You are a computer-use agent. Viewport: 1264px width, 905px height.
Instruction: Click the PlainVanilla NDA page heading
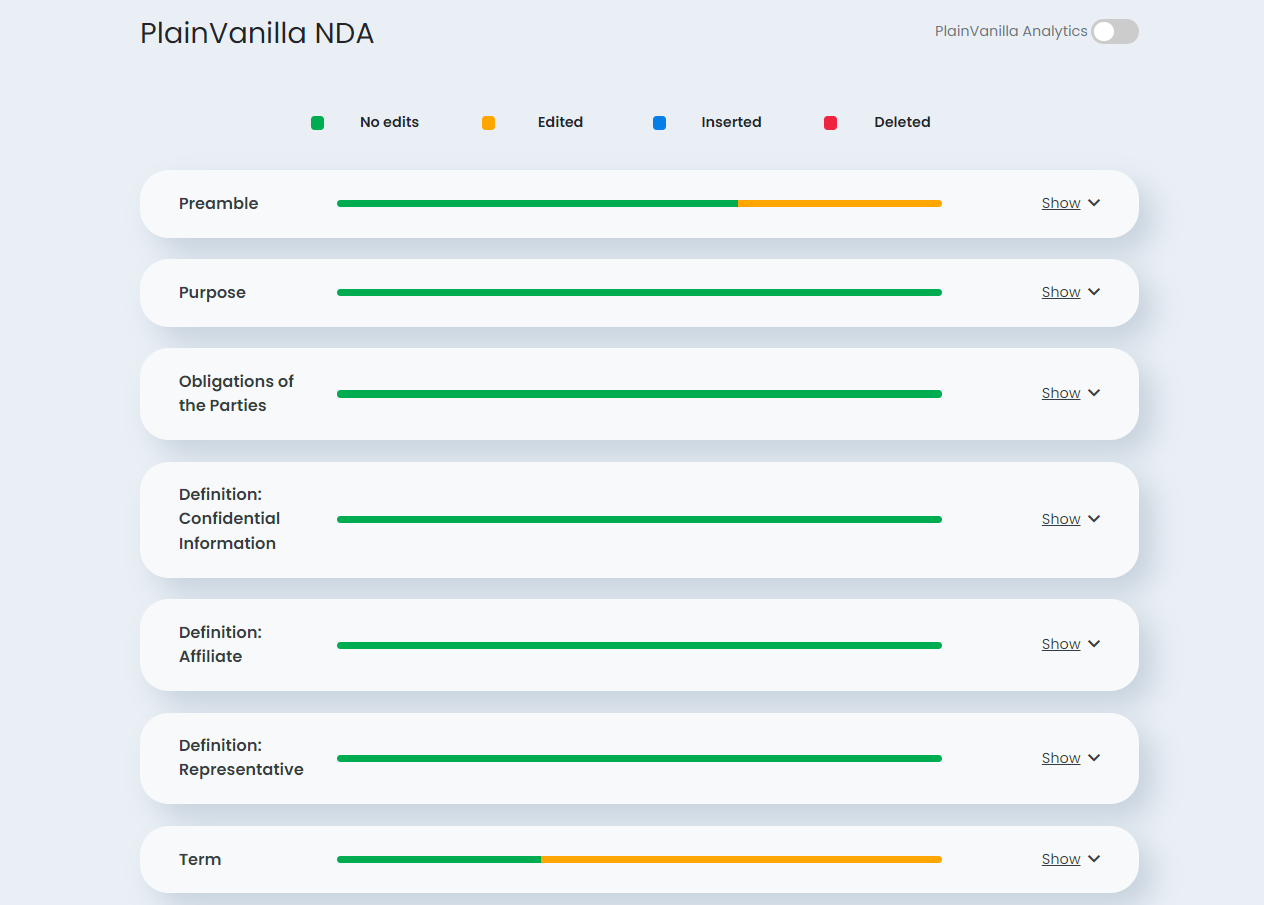click(x=257, y=33)
